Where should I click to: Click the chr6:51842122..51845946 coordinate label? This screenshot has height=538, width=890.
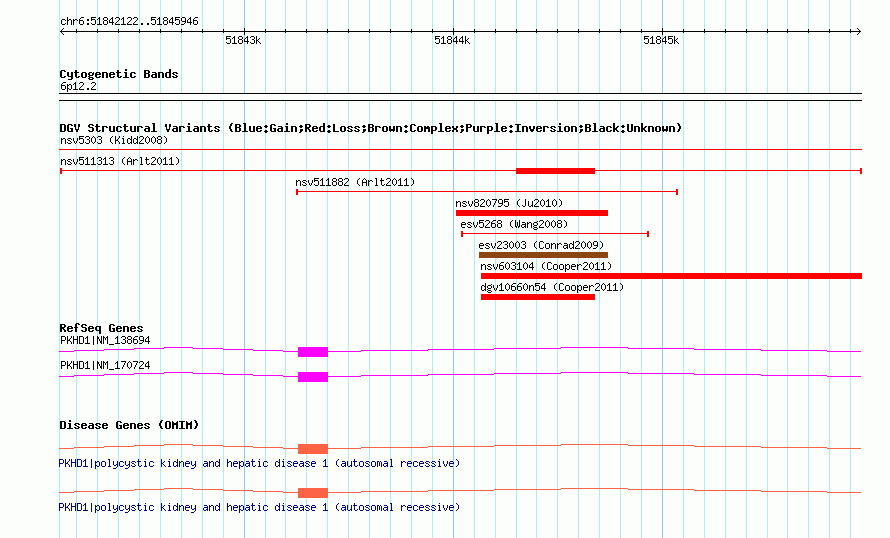point(129,21)
